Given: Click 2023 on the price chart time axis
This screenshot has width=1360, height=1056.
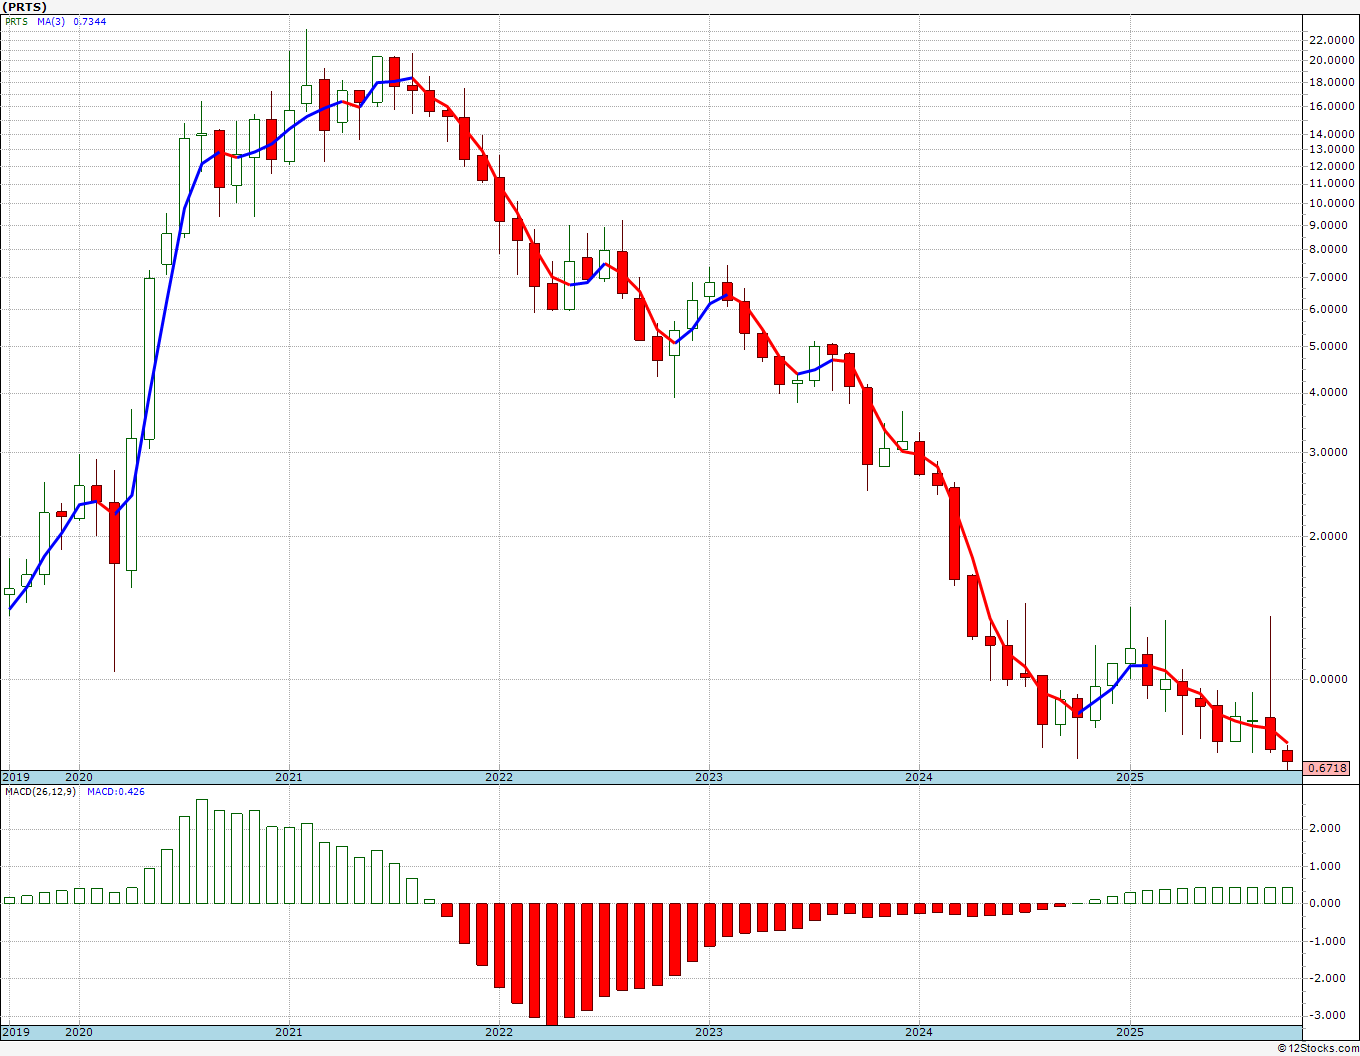Looking at the screenshot, I should click(x=708, y=777).
